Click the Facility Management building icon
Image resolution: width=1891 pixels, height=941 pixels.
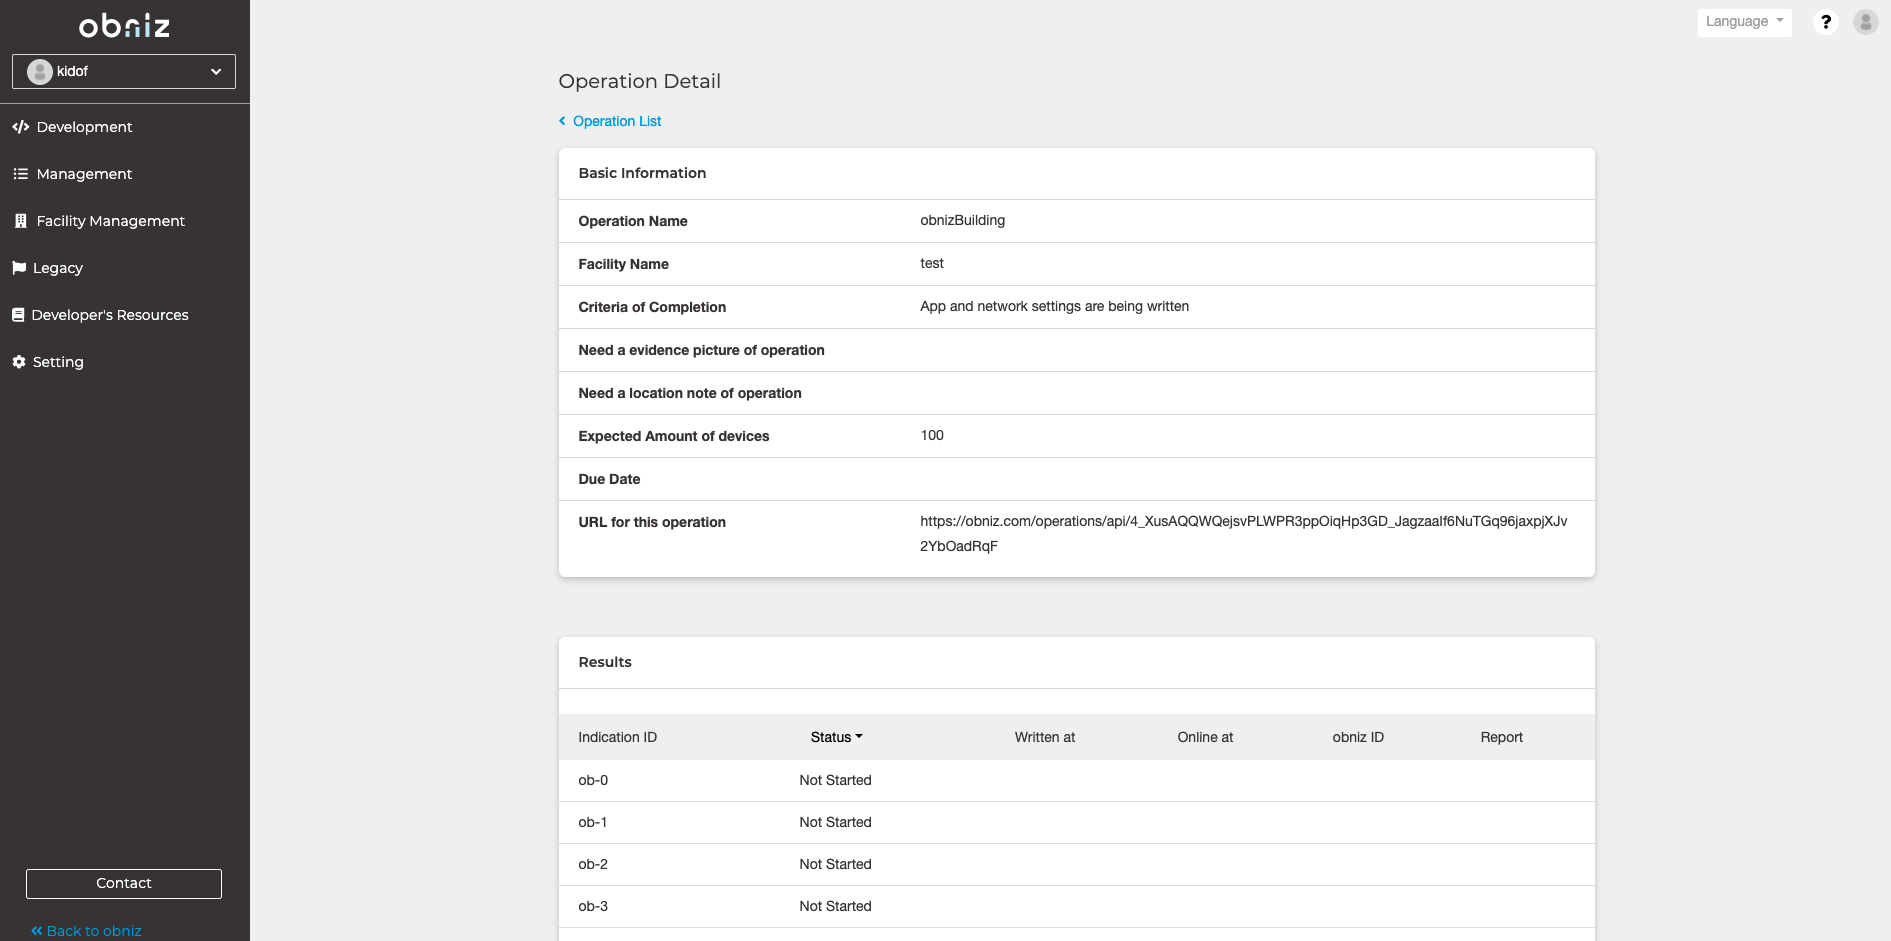tap(20, 221)
